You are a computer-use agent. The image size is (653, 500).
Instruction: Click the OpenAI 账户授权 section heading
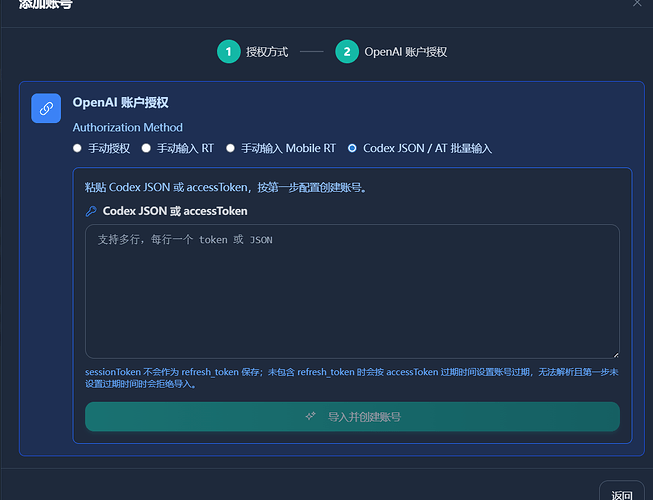[x=120, y=102]
